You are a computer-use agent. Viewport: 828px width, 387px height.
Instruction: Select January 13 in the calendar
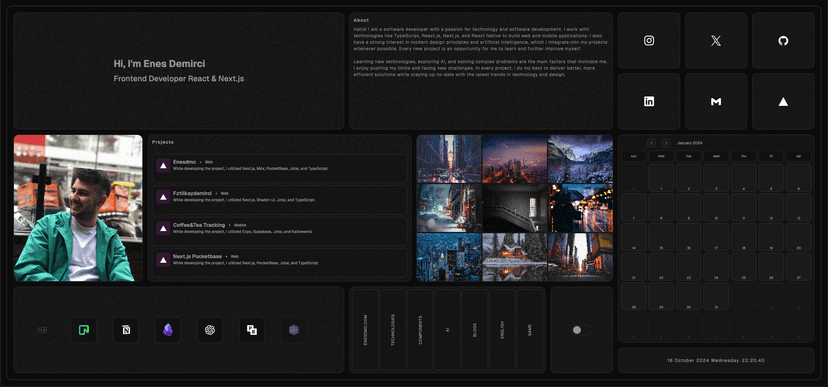point(798,207)
